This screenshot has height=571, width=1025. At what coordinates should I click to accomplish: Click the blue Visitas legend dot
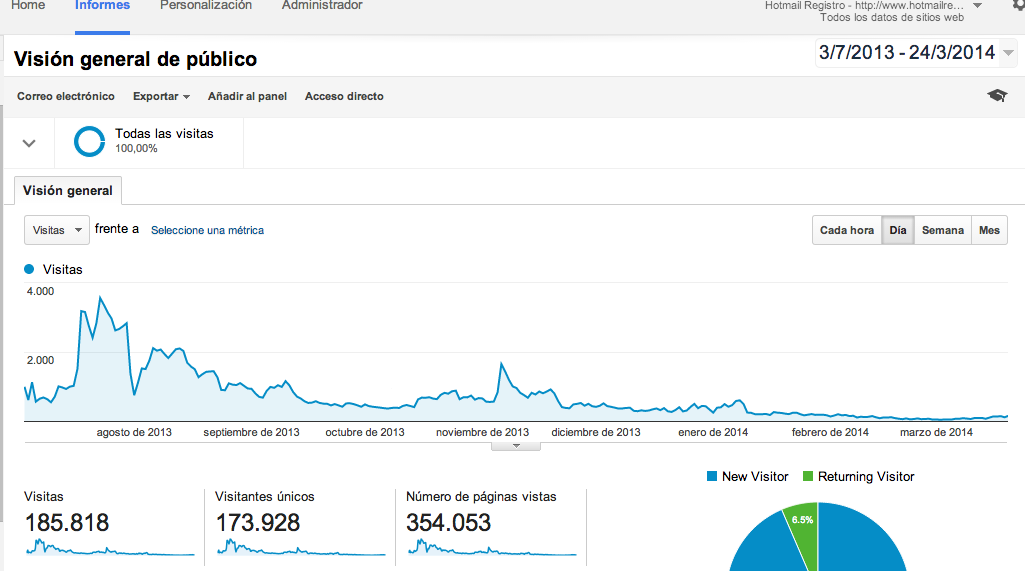pyautogui.click(x=29, y=269)
